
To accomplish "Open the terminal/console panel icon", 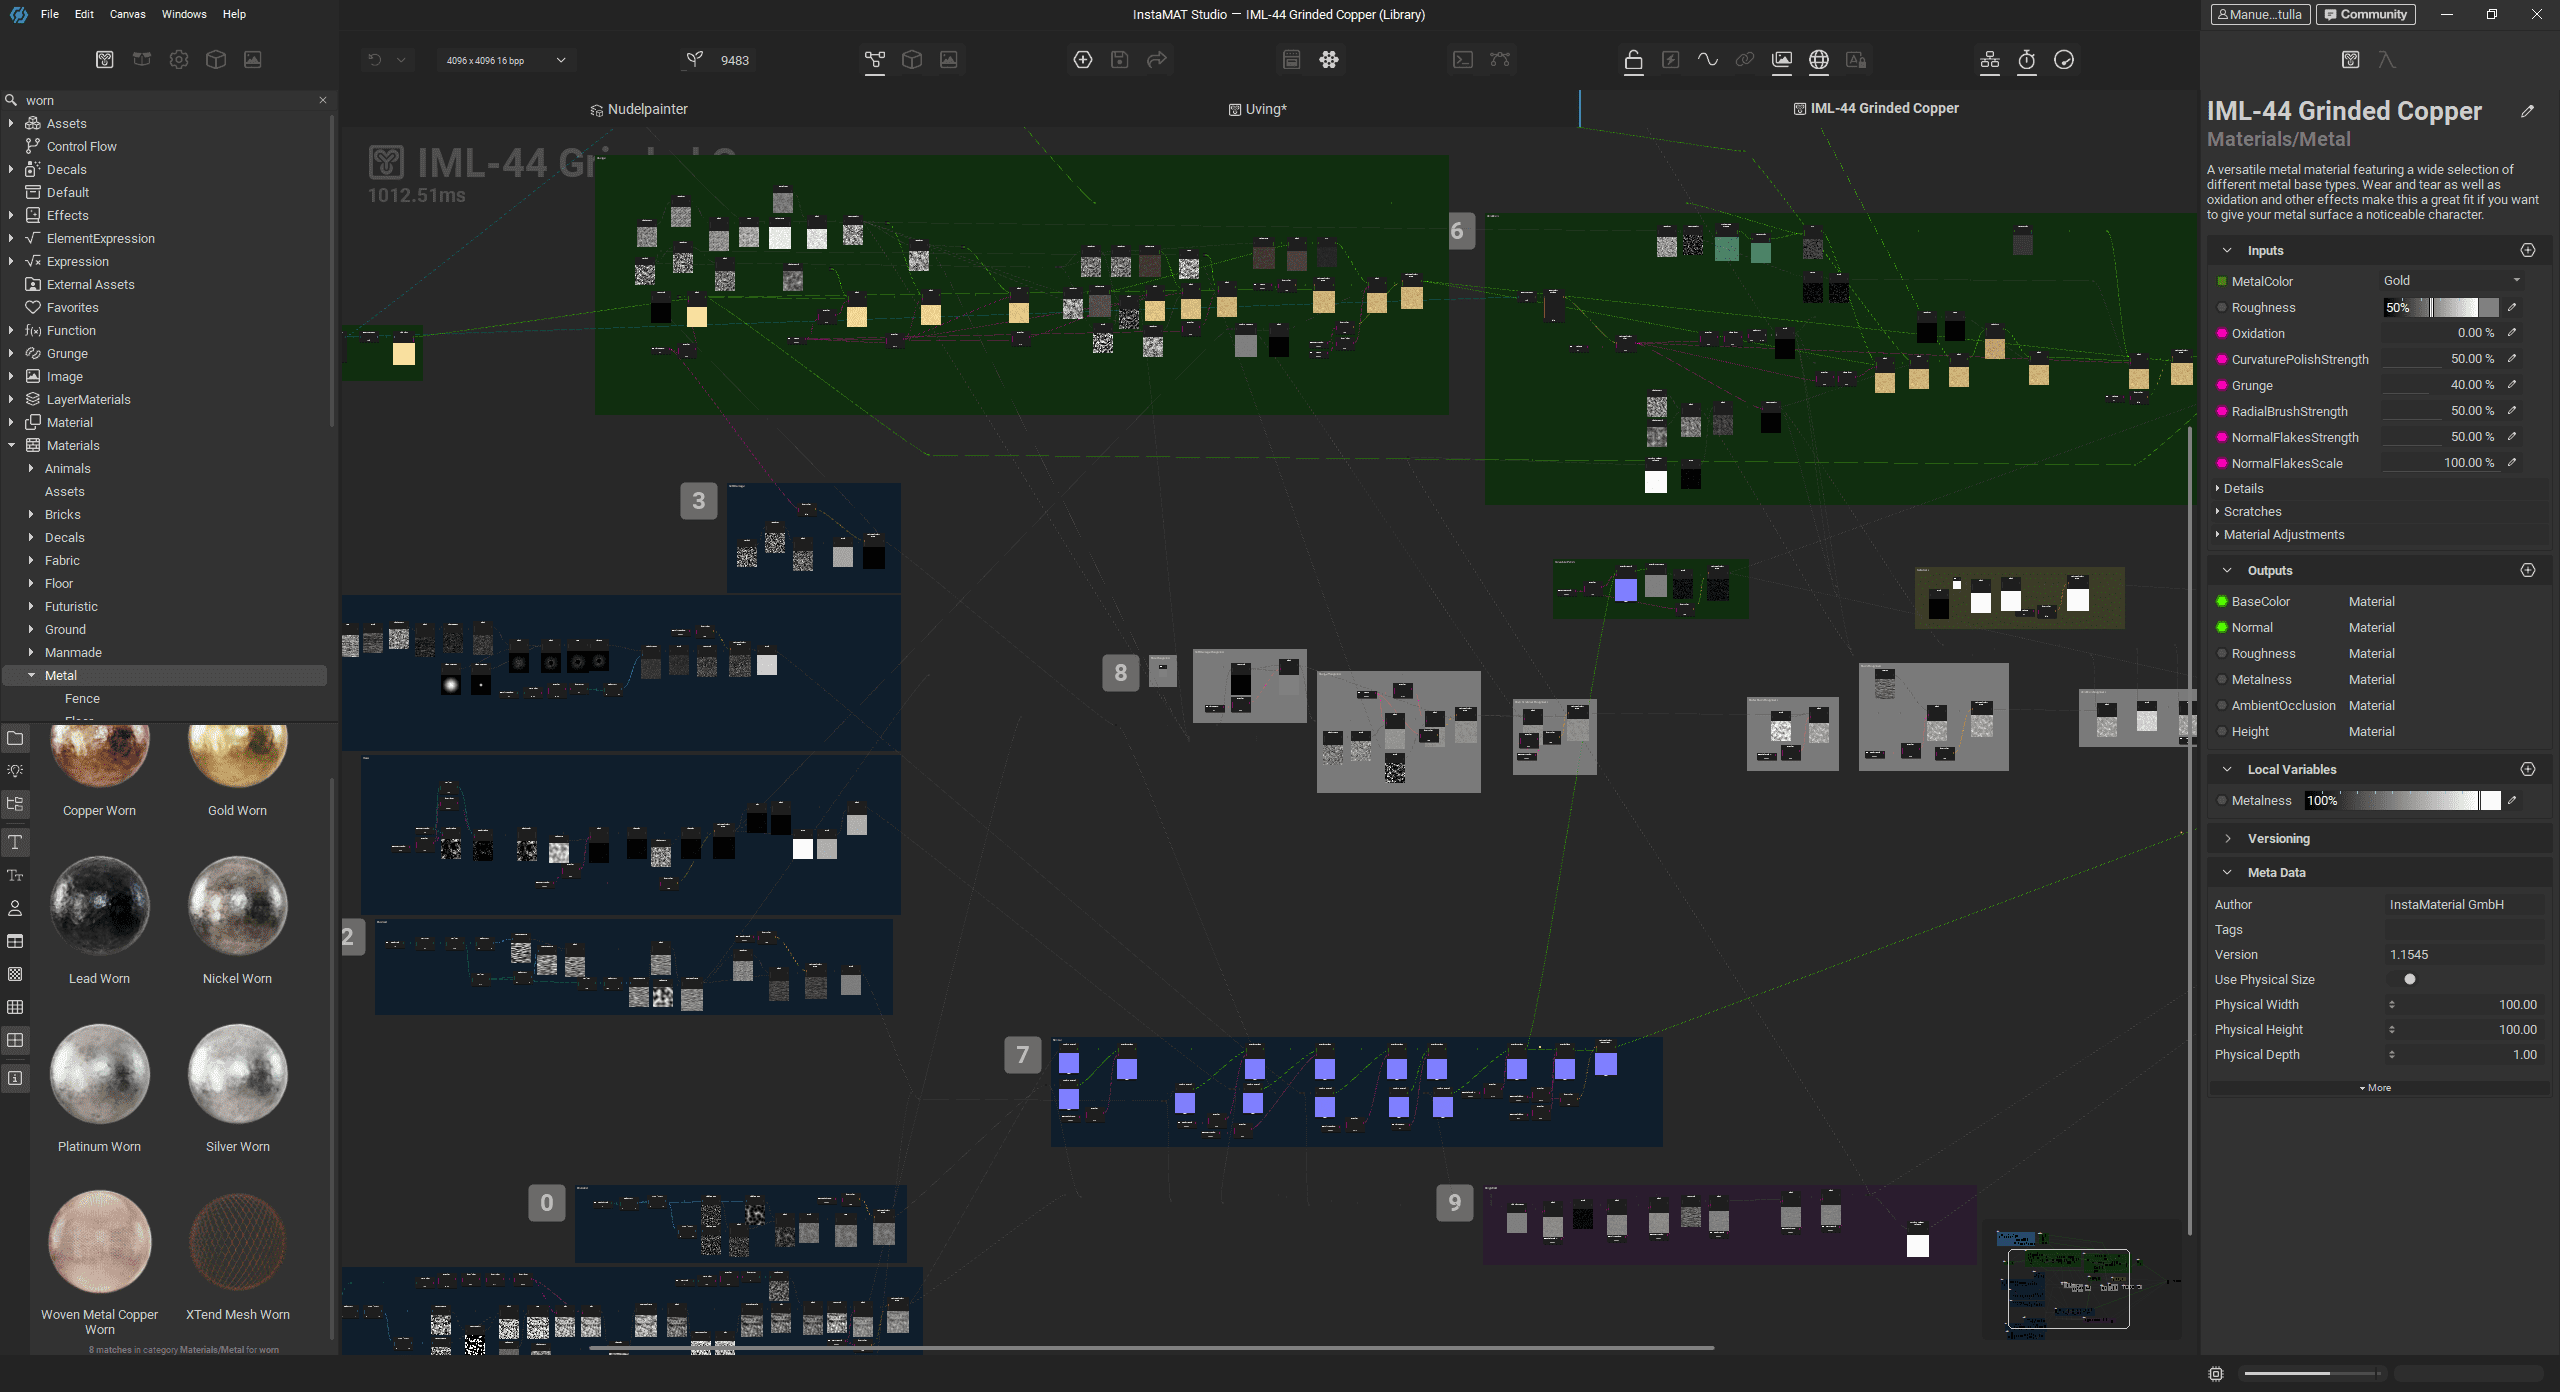I will click(1463, 60).
